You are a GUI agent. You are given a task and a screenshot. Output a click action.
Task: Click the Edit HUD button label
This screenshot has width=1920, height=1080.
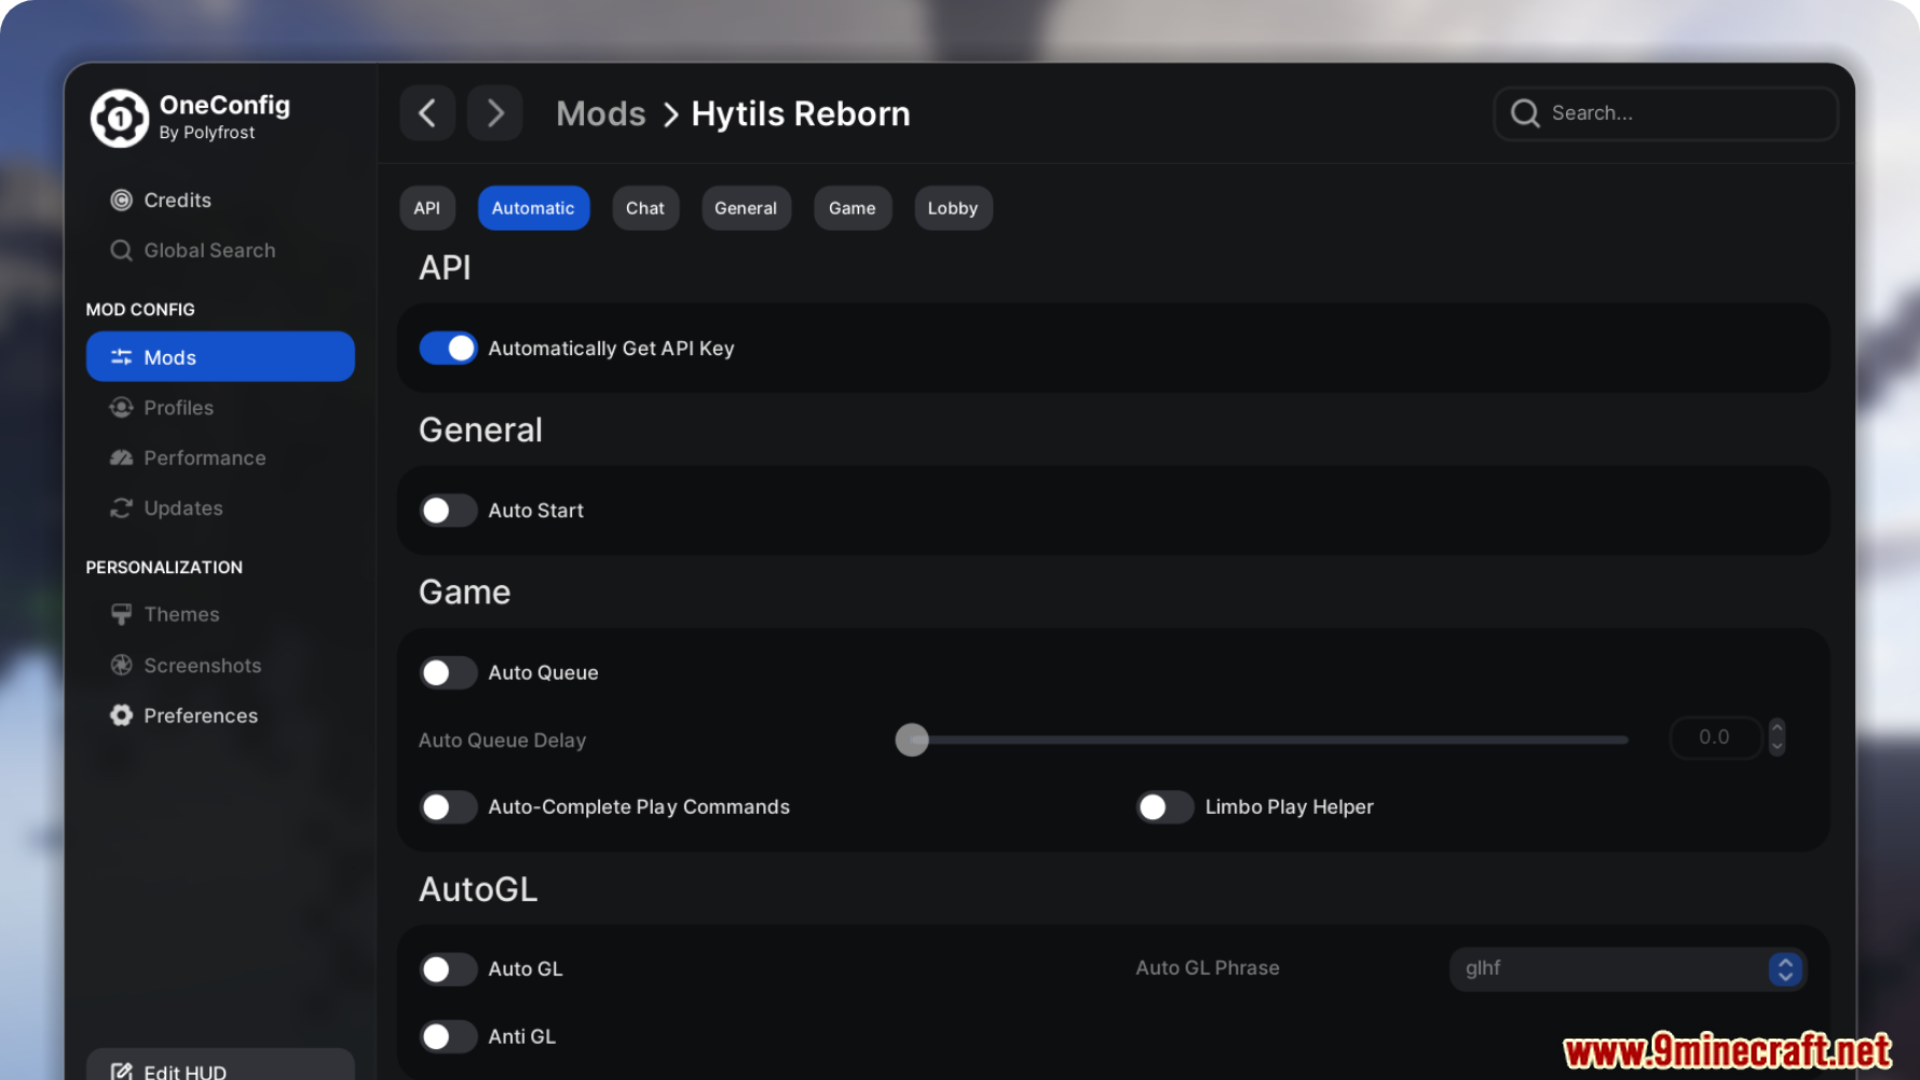185,1071
